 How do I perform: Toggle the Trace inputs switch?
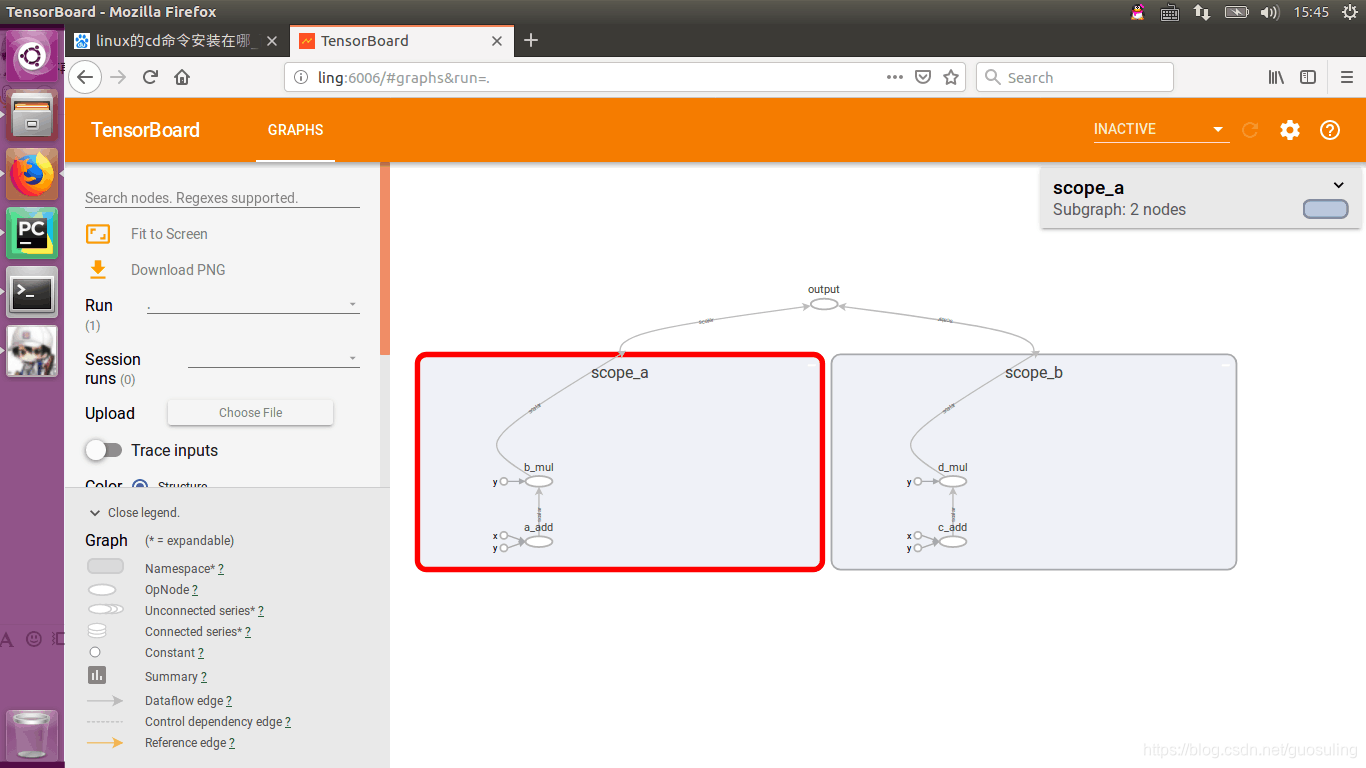[103, 450]
